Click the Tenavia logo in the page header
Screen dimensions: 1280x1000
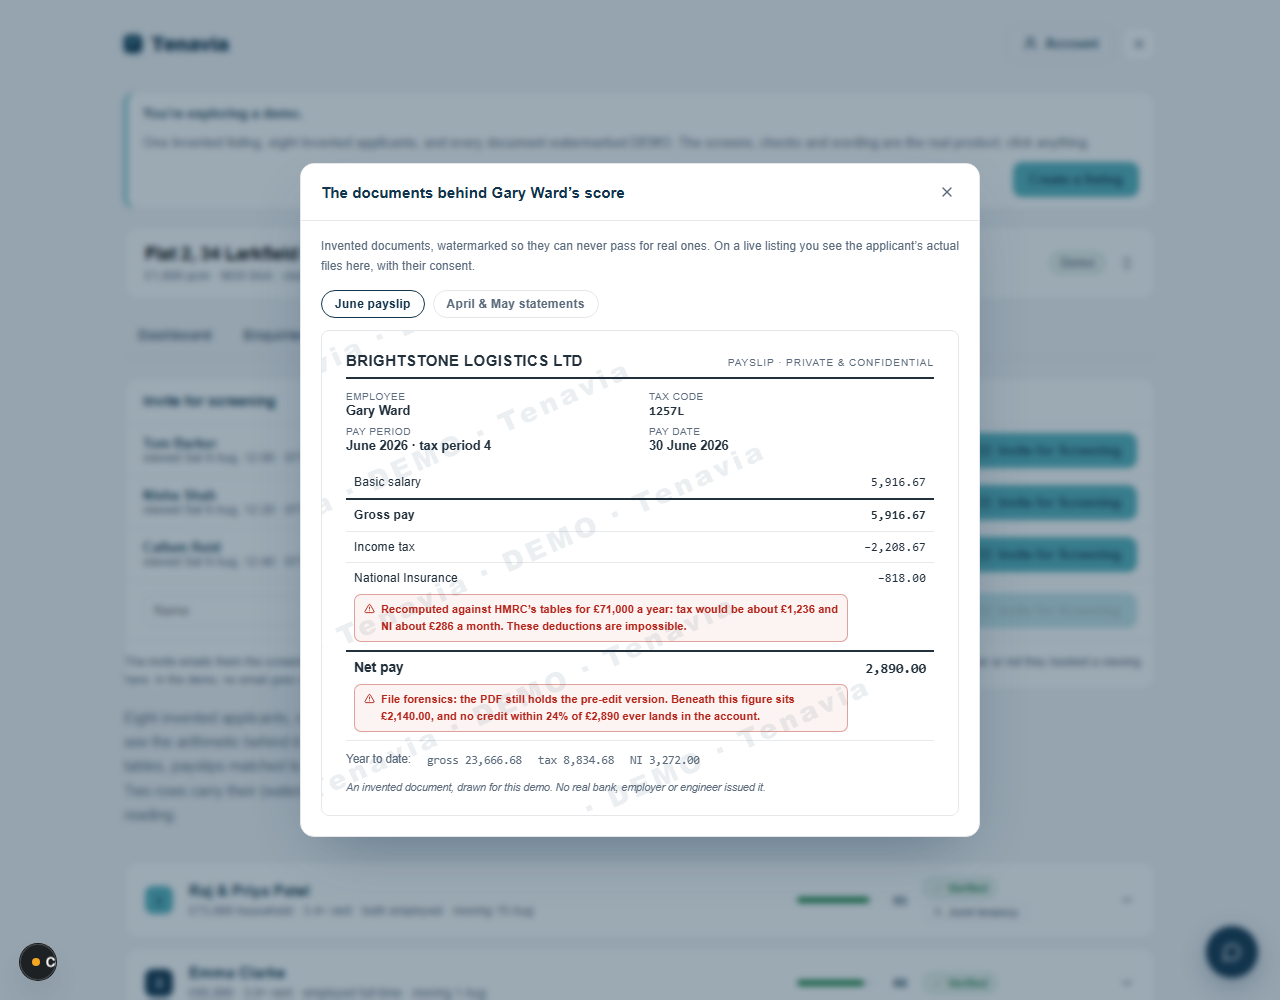pos(177,44)
